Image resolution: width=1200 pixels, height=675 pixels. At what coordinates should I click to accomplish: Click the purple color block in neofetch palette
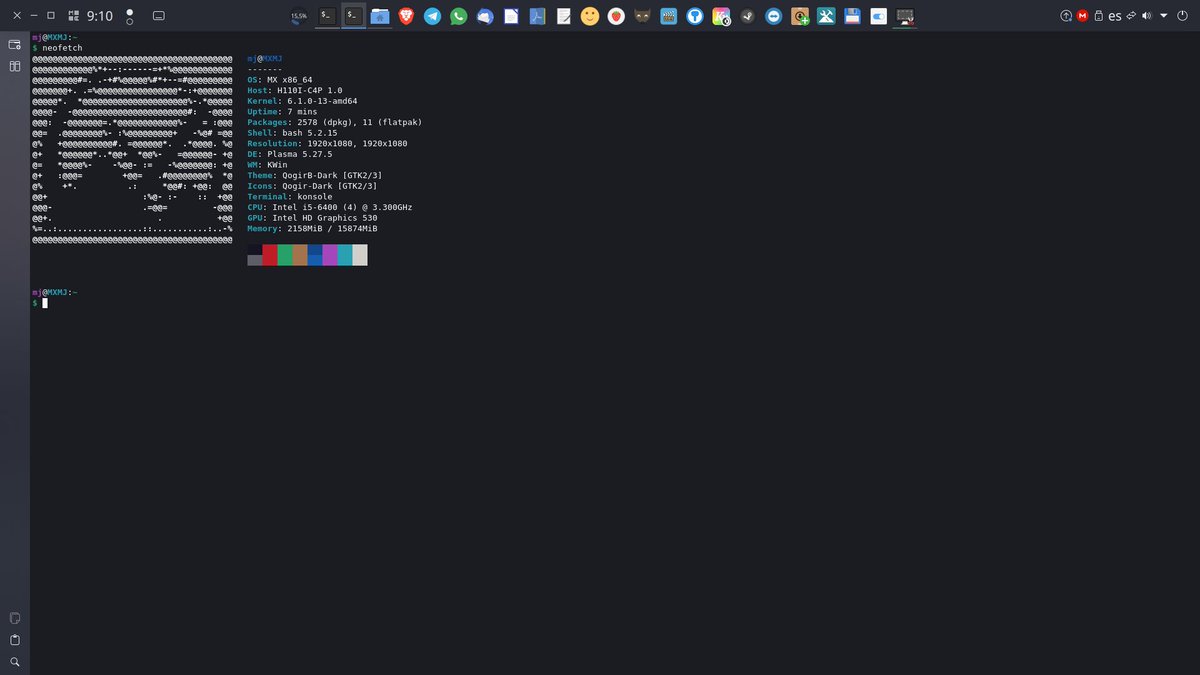point(330,255)
